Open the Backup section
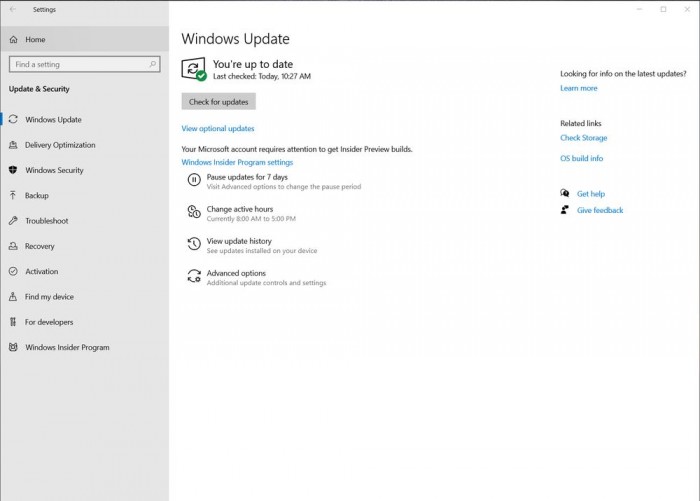 pos(84,195)
